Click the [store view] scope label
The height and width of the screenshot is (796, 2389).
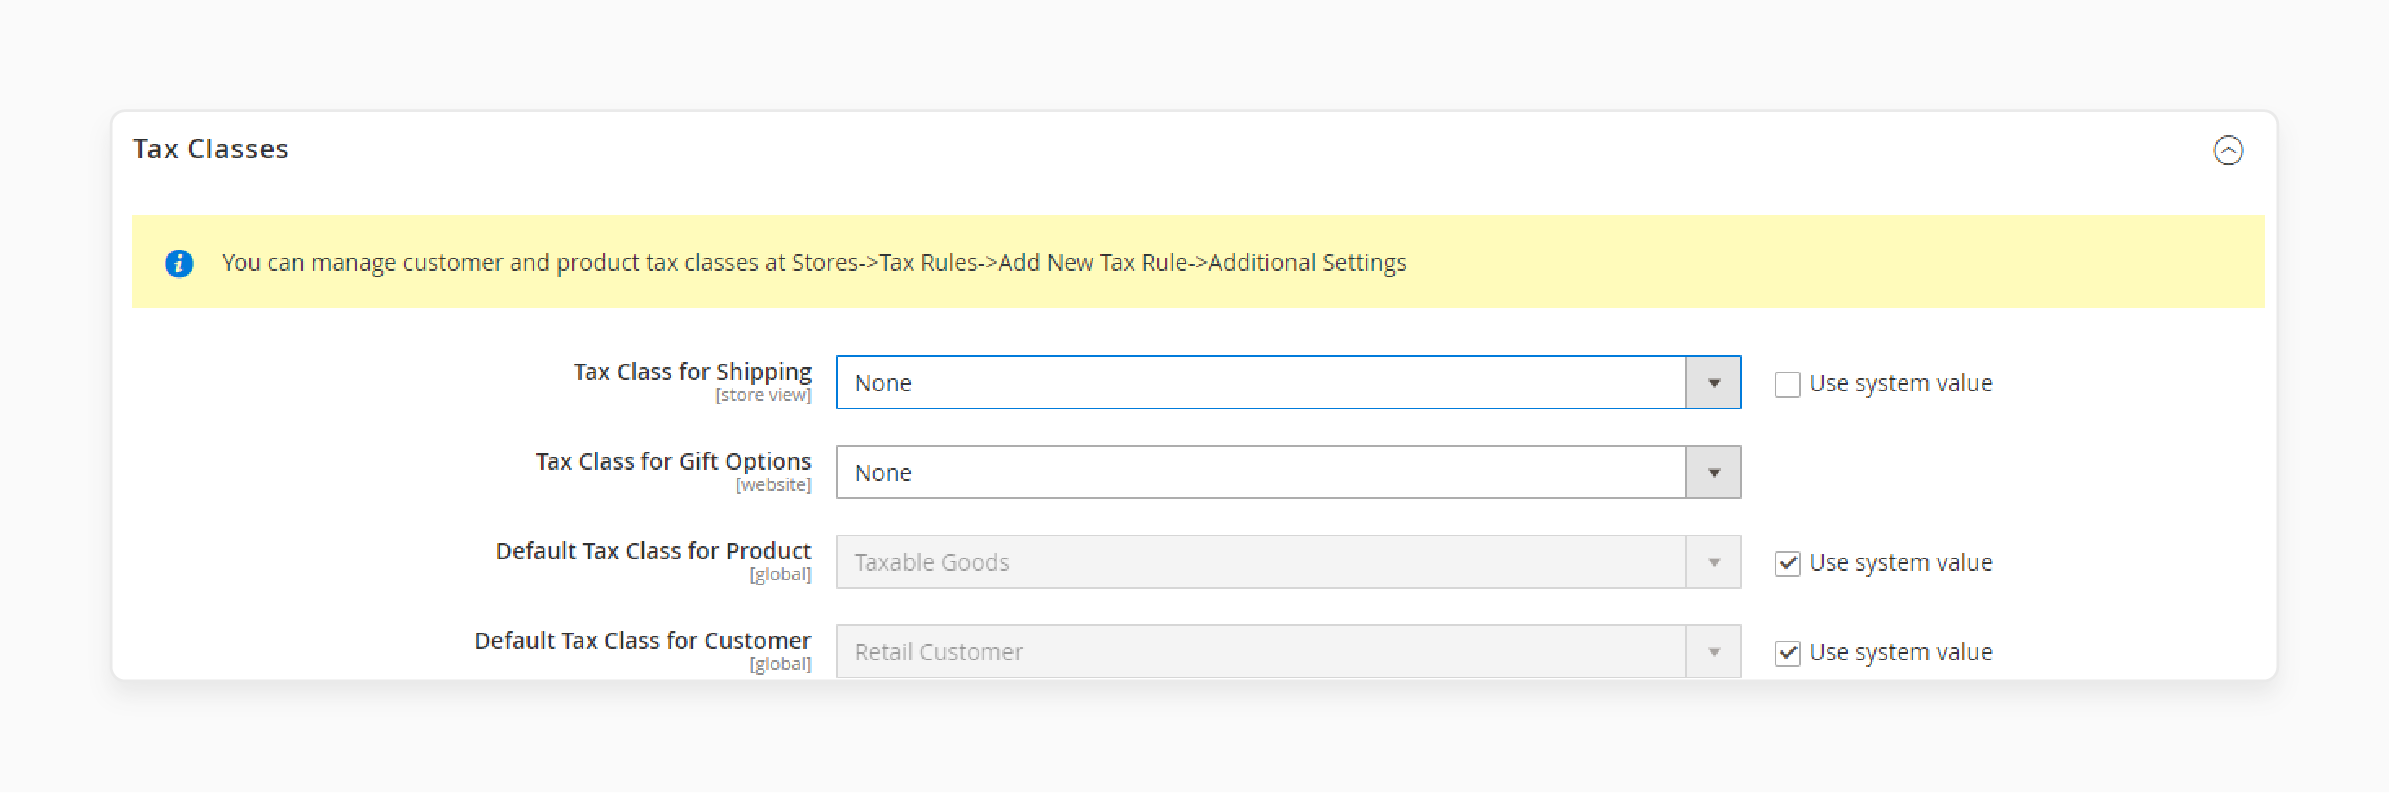tap(763, 395)
